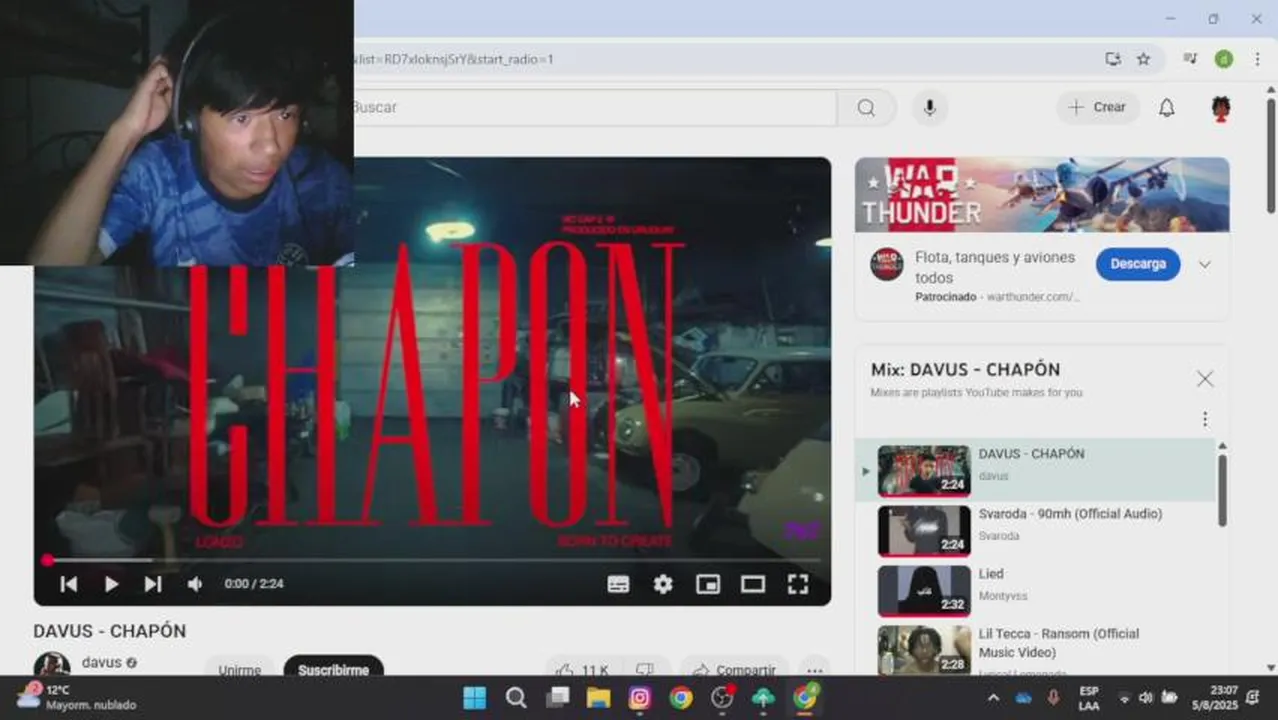The image size is (1278, 720).
Task: Dislike the video
Action: (645, 668)
